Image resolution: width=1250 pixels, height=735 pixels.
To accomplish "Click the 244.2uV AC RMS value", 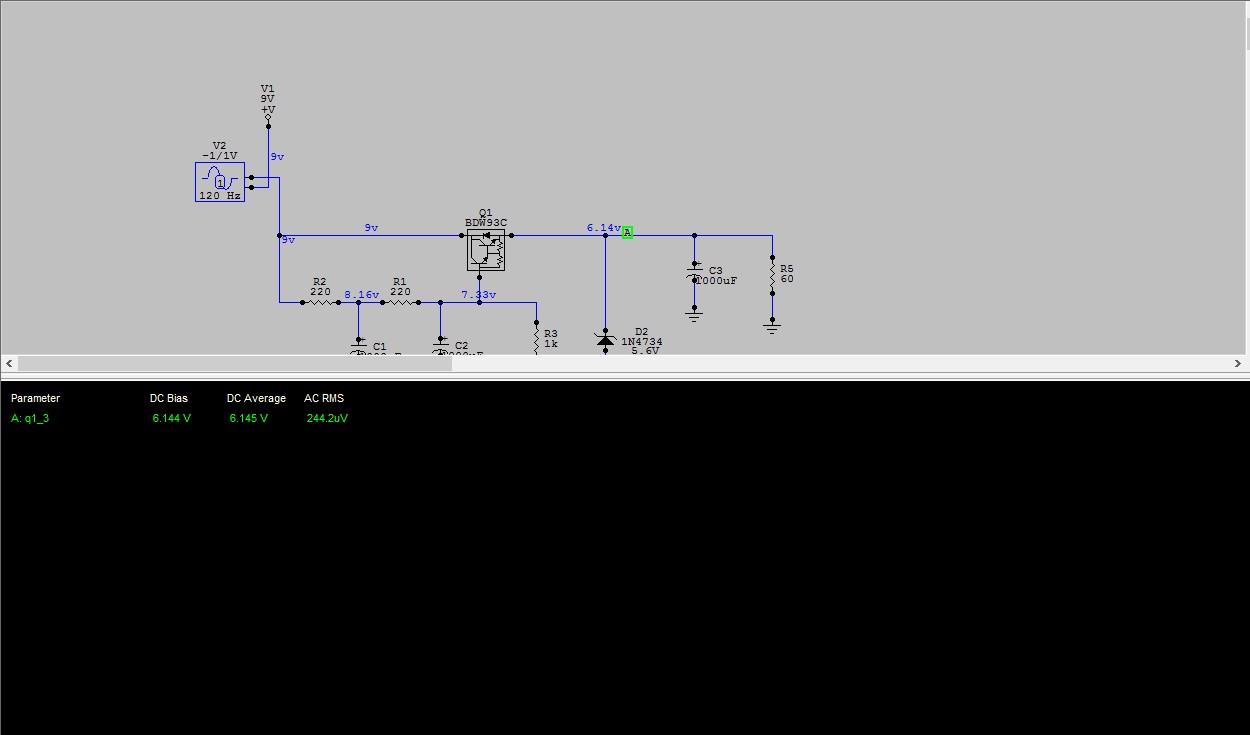I will [x=327, y=418].
